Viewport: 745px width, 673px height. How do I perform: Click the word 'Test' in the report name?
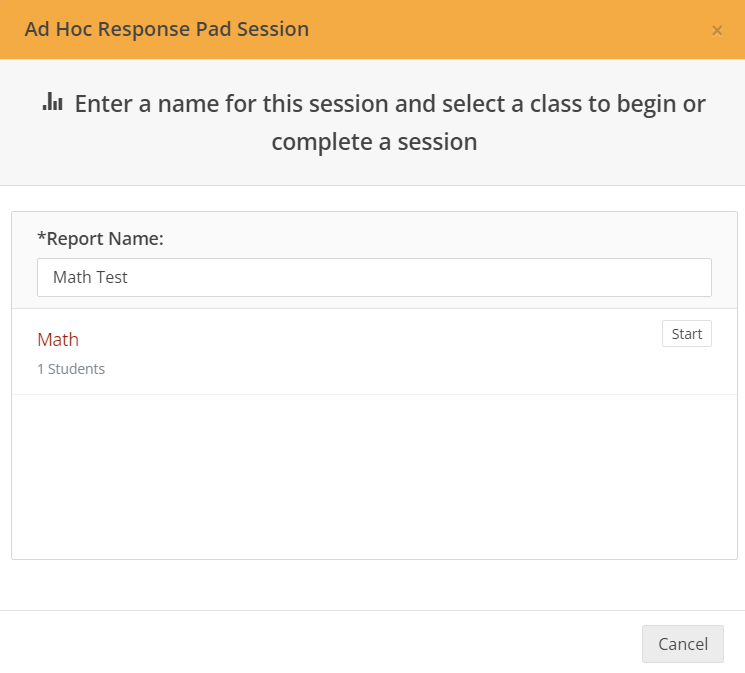point(112,277)
